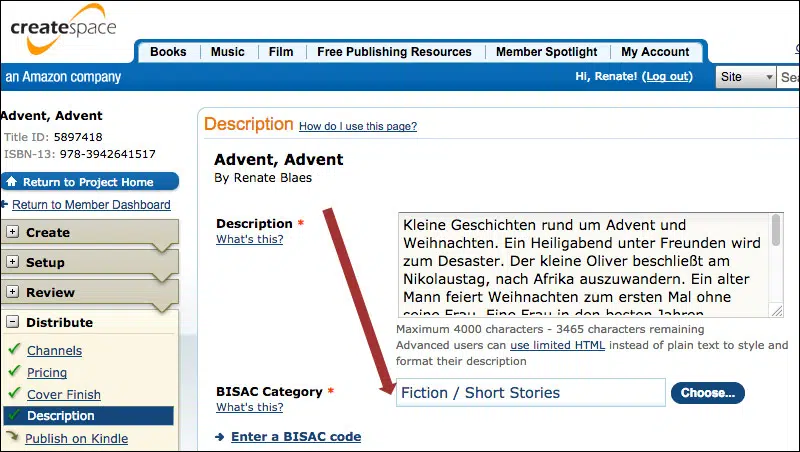Viewport: 800px width, 452px height.
Task: Open the Books tab
Action: click(x=168, y=52)
